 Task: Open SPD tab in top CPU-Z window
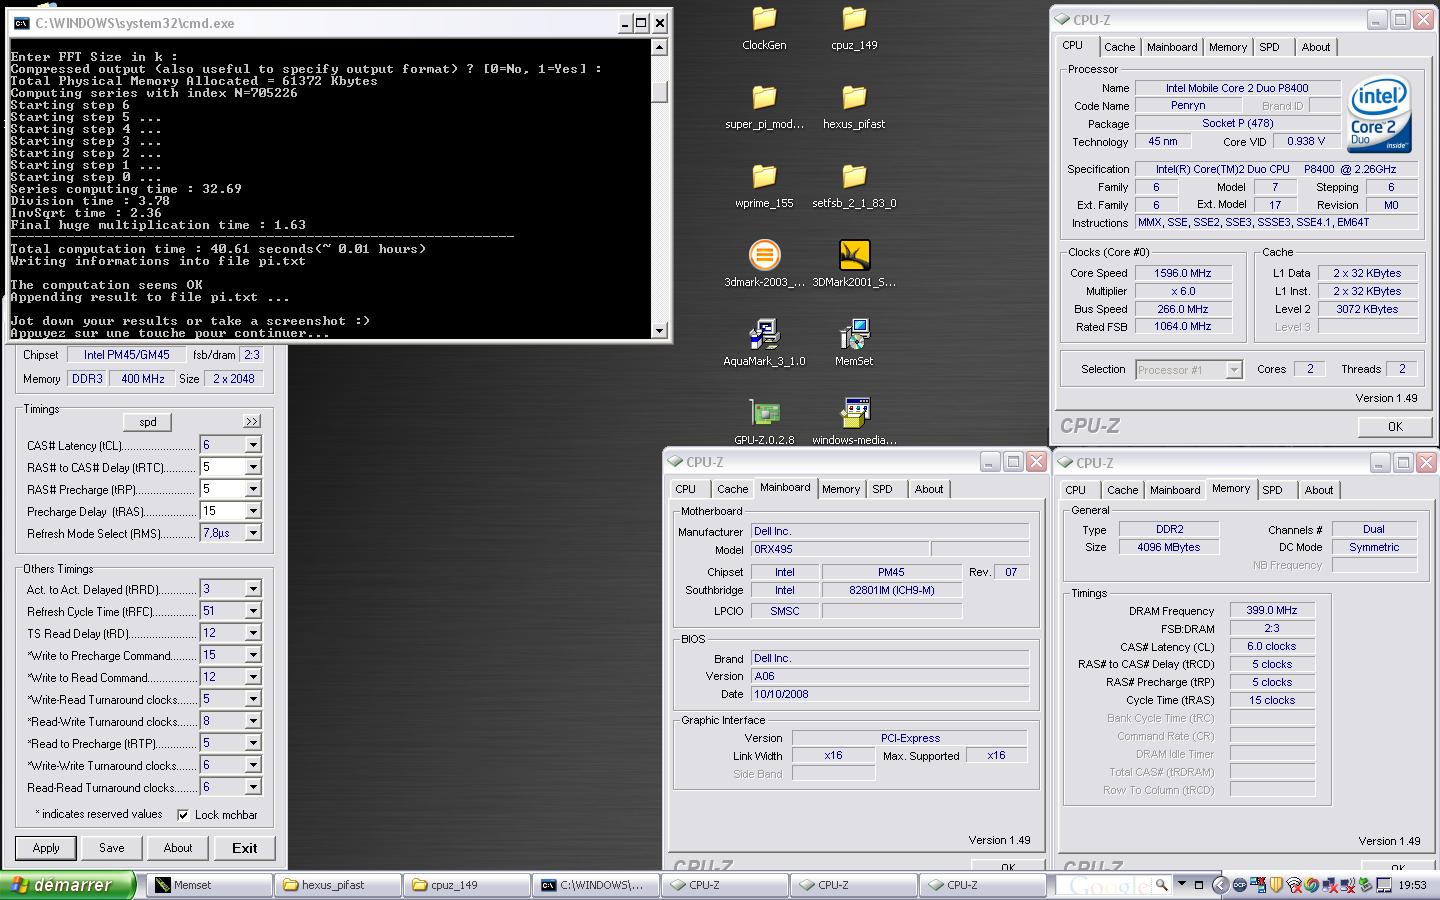(x=1269, y=47)
